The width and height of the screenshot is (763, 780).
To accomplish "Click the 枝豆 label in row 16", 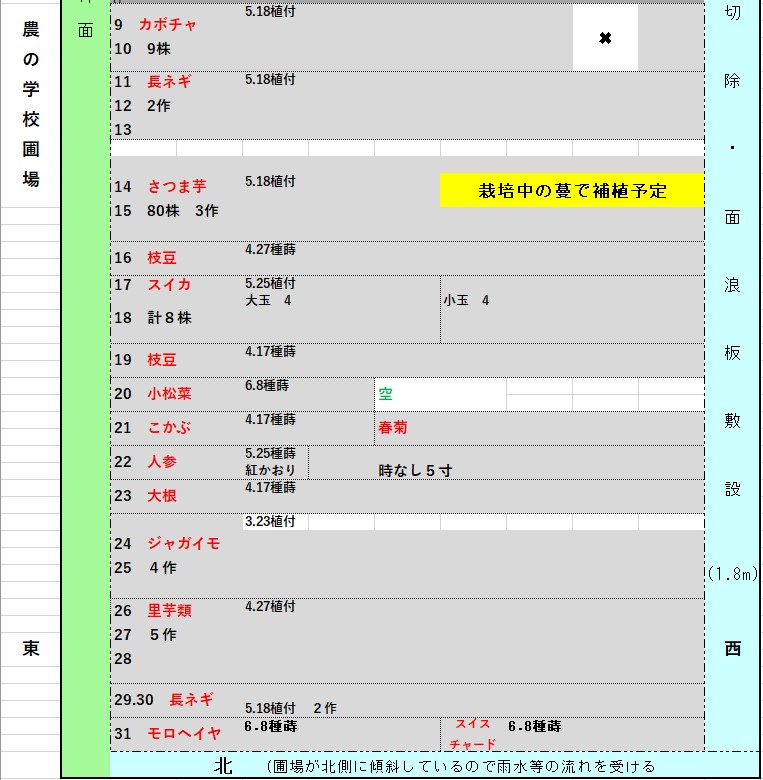I will [x=162, y=258].
